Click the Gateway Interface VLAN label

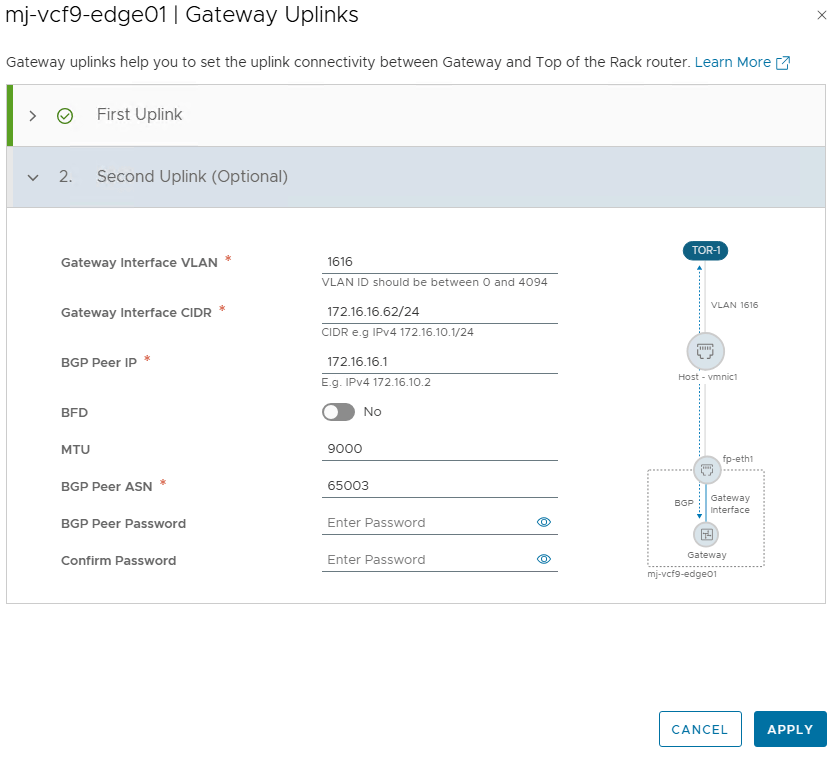click(139, 263)
